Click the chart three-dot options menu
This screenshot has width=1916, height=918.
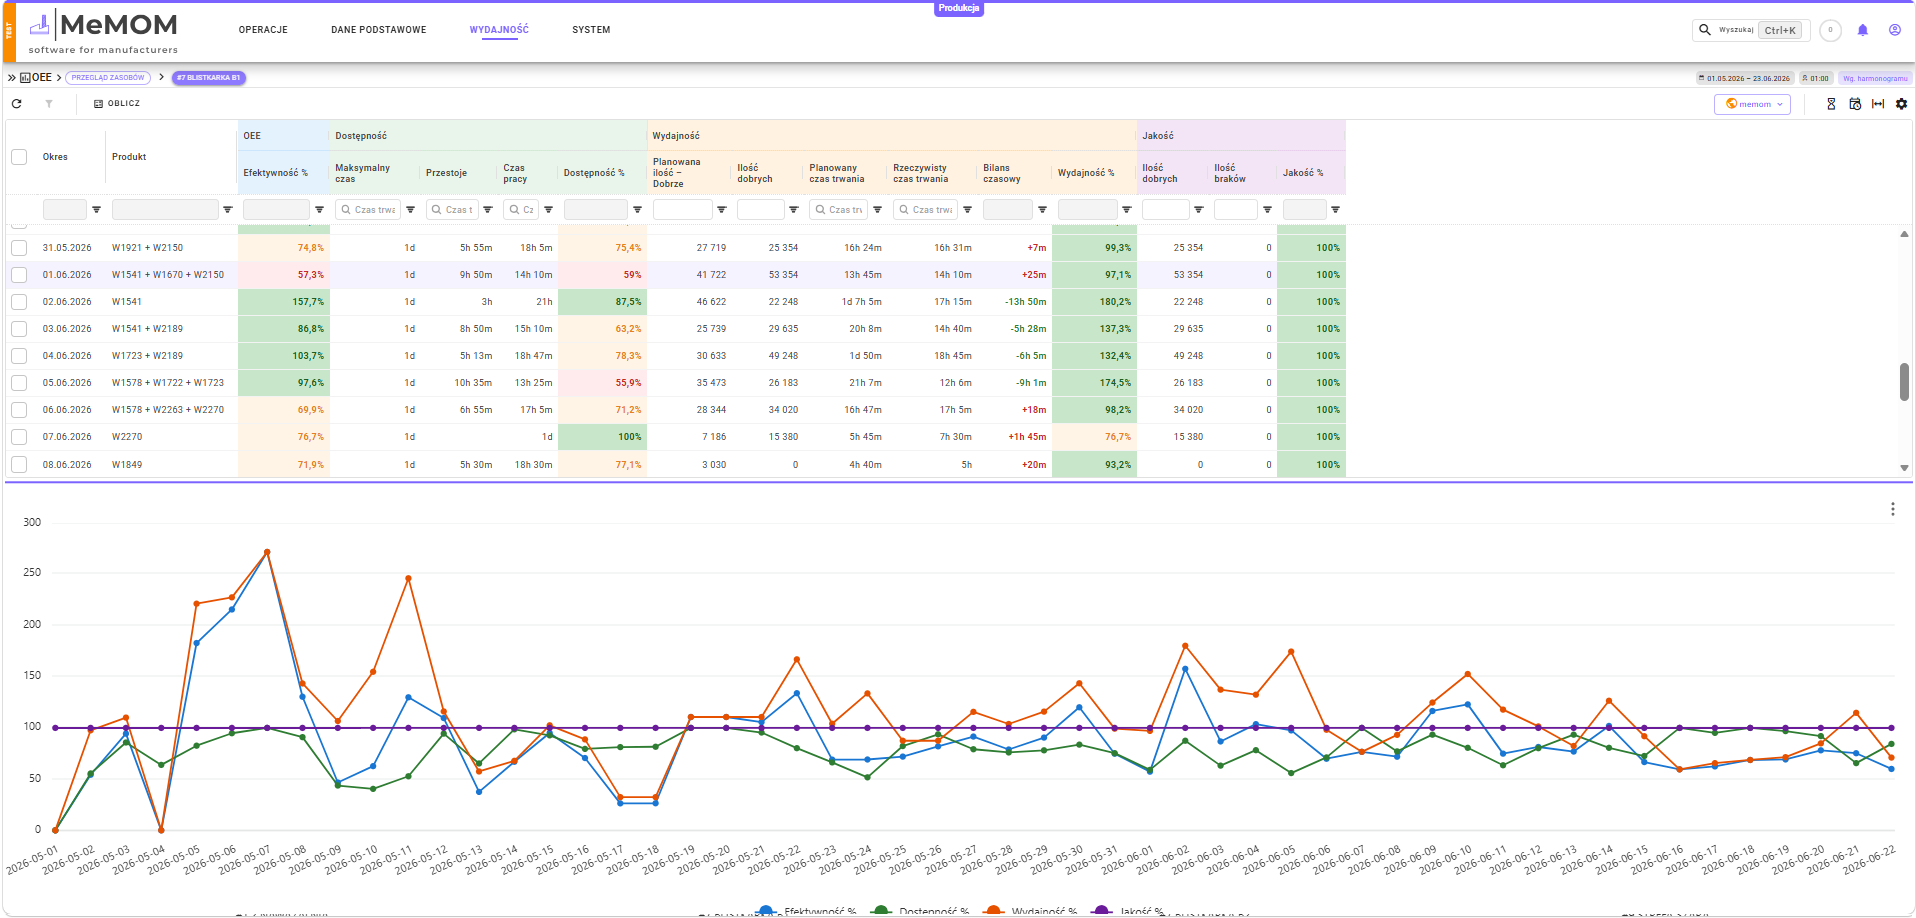1892,509
